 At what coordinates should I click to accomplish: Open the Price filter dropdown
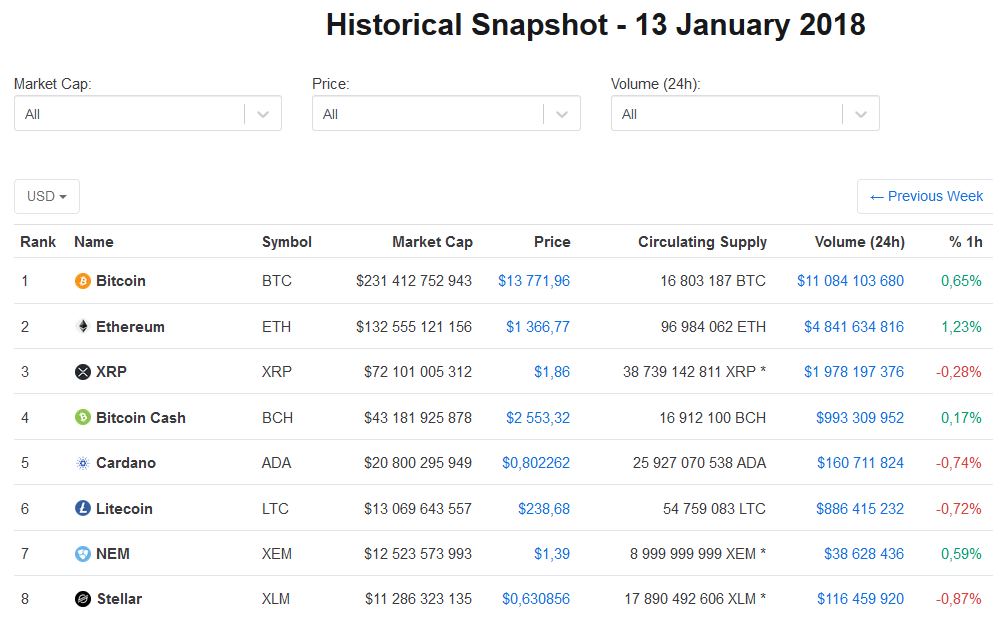tap(446, 114)
